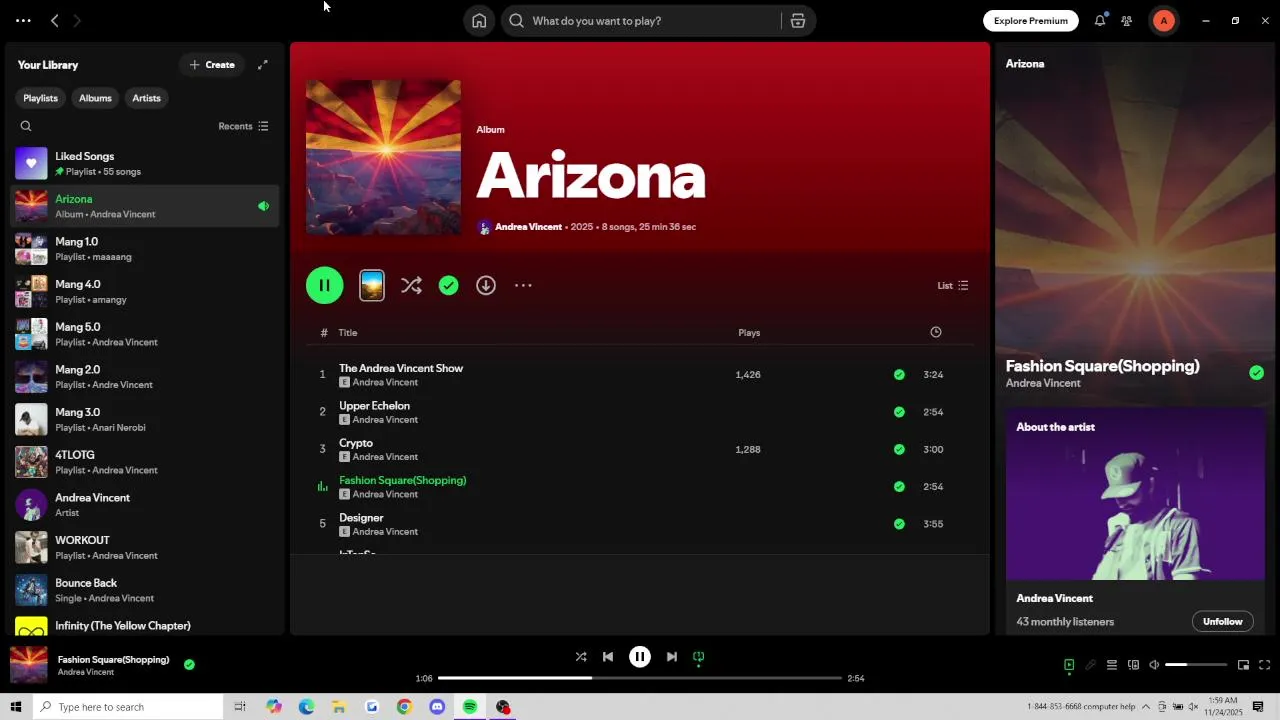Toggle shuffle in the bottom player bar

[x=581, y=657]
